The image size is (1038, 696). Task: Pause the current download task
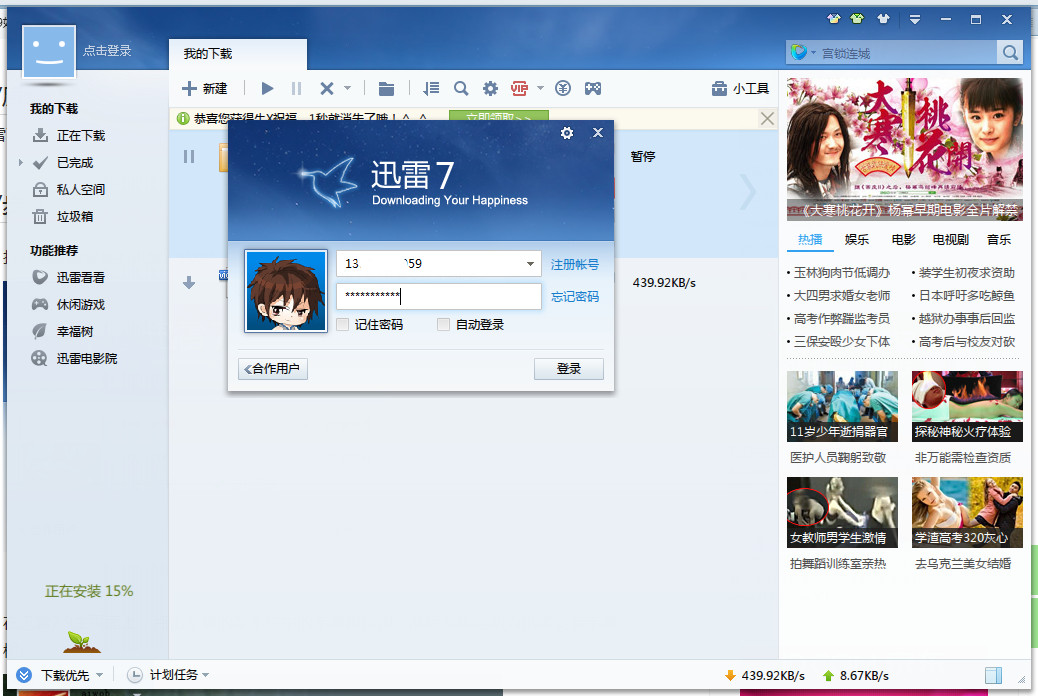(296, 88)
